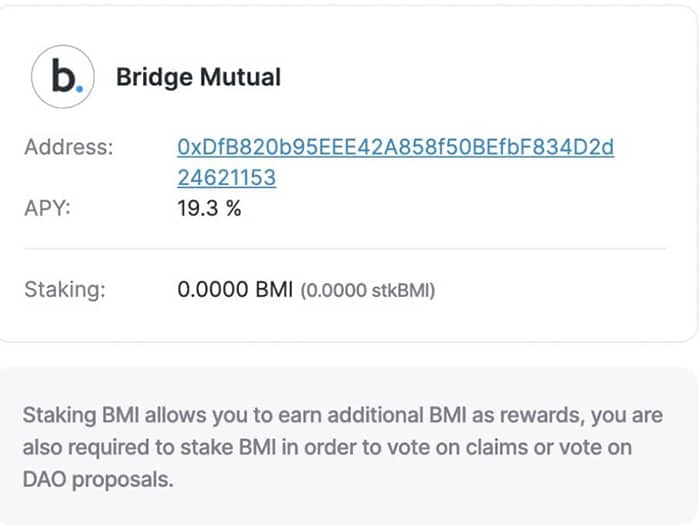Click the Bridge Mutual logo icon

tap(65, 76)
